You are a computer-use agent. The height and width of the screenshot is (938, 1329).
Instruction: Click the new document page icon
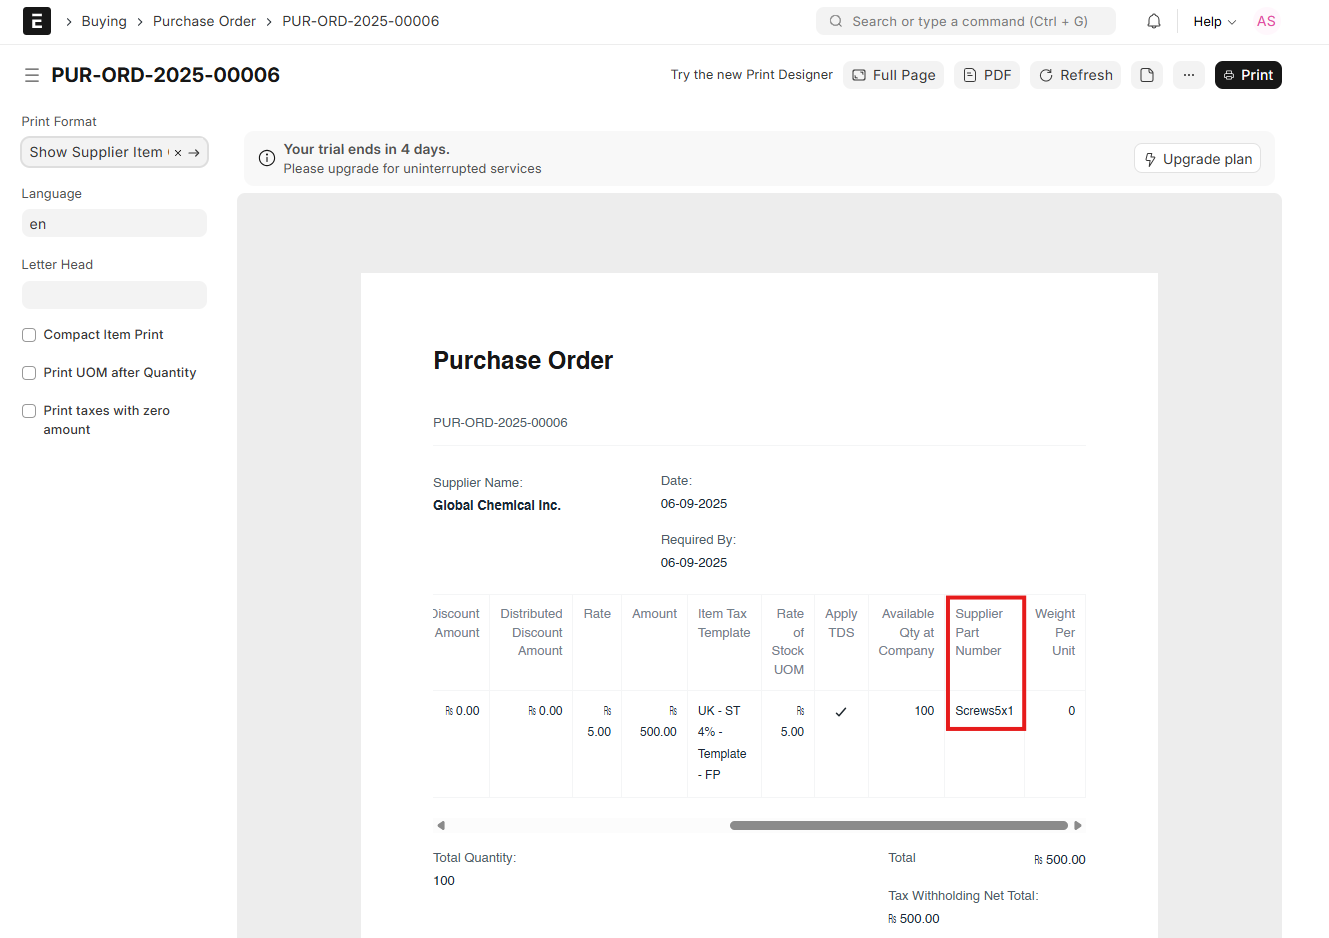coord(1147,75)
